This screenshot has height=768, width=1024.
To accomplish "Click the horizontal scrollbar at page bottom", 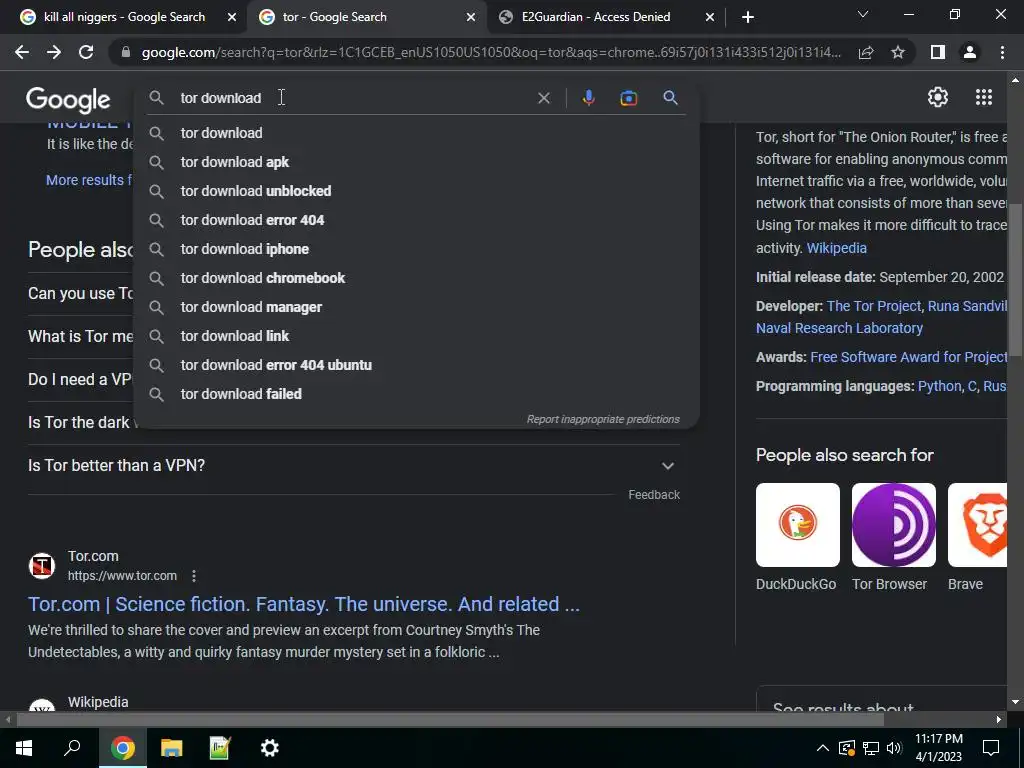I will coord(450,720).
